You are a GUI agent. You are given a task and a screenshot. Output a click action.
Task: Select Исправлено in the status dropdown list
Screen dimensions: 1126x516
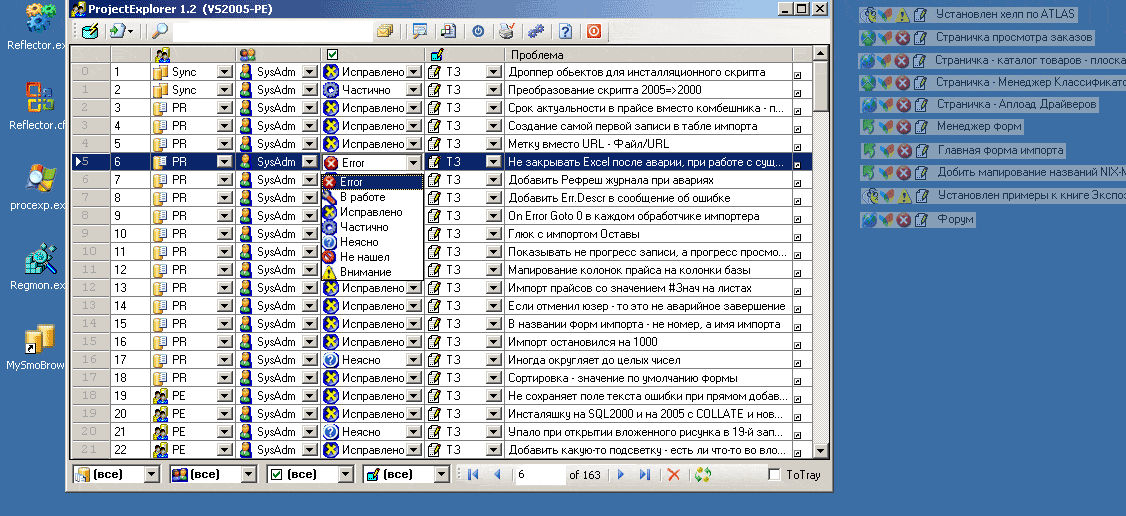(x=372, y=212)
